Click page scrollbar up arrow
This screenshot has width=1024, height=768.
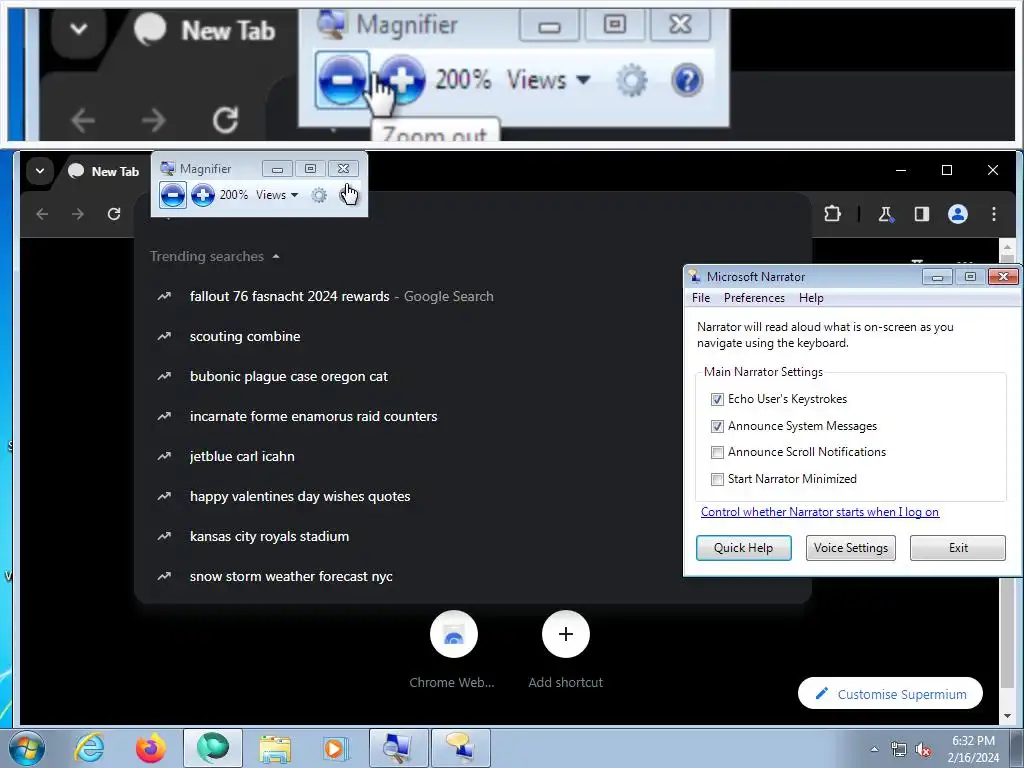[1007, 247]
